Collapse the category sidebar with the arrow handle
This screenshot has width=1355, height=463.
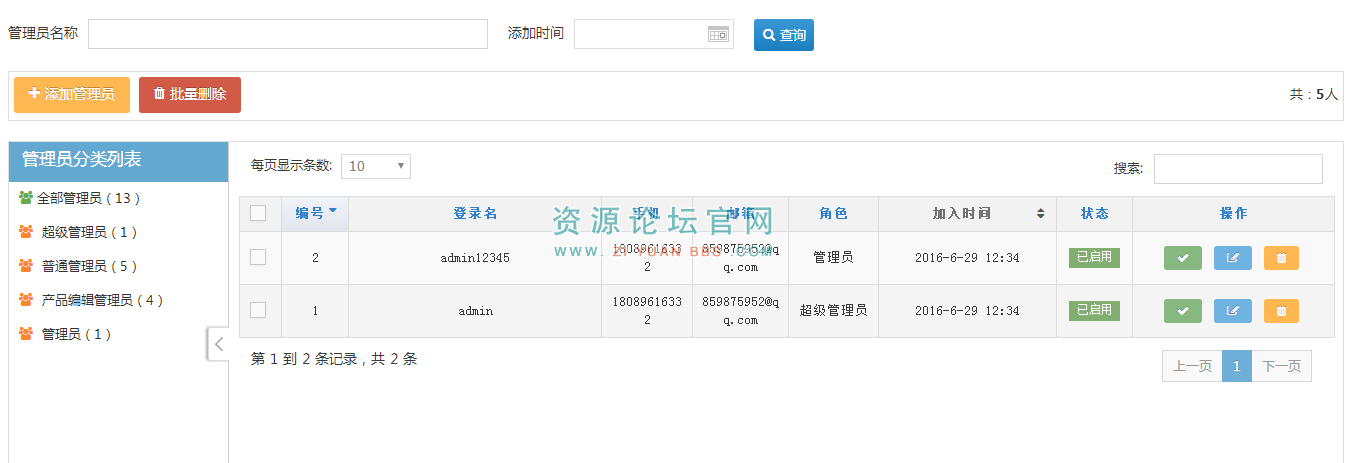[x=218, y=343]
